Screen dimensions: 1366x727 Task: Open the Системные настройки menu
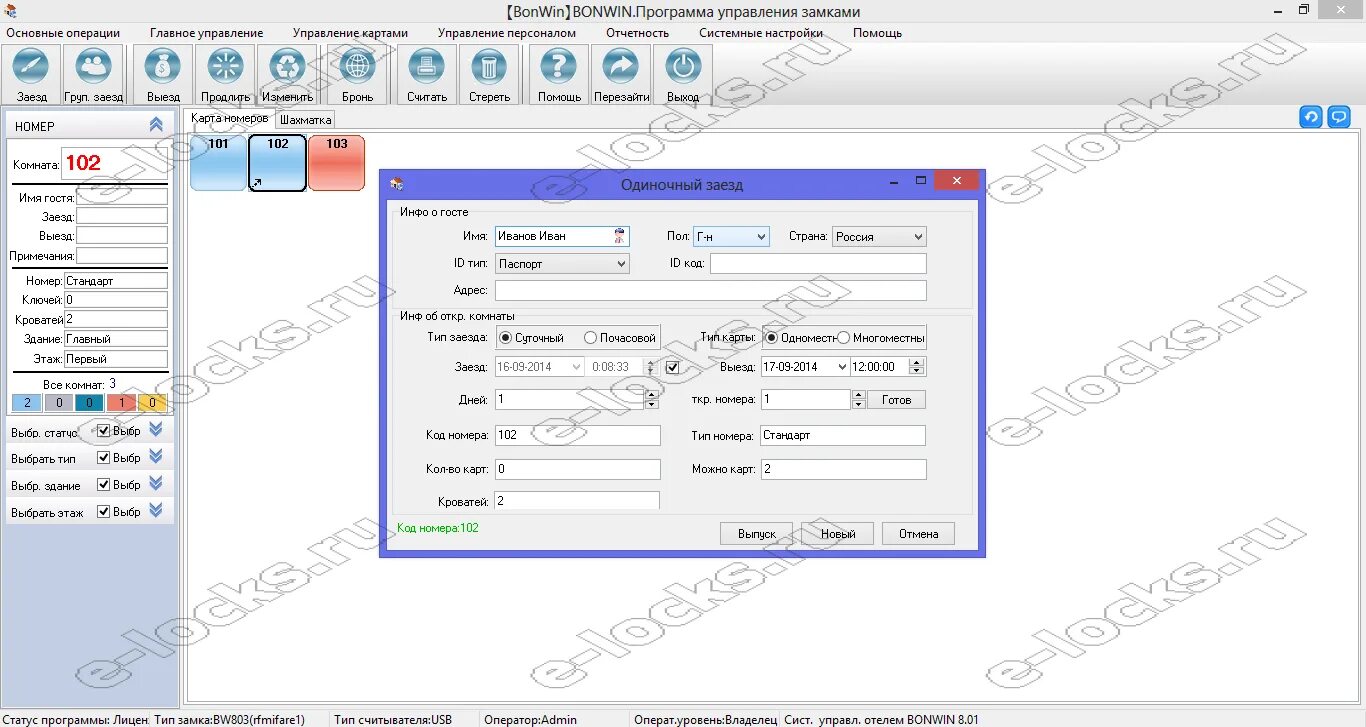click(761, 33)
